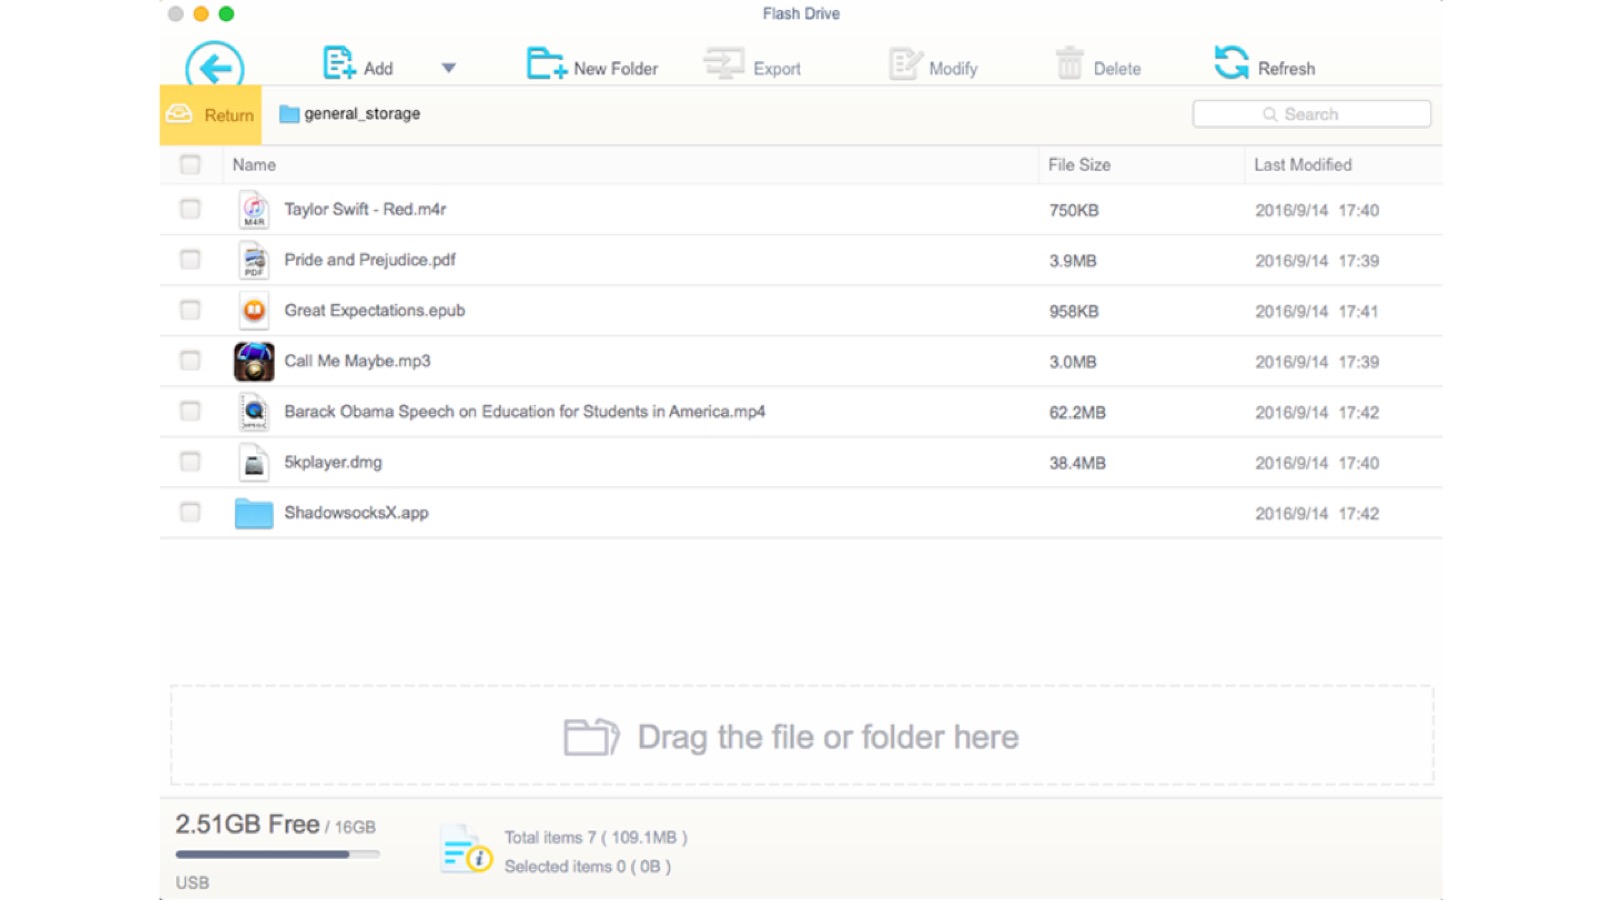1600x900 pixels.
Task: Click the Return tab
Action: coord(211,115)
